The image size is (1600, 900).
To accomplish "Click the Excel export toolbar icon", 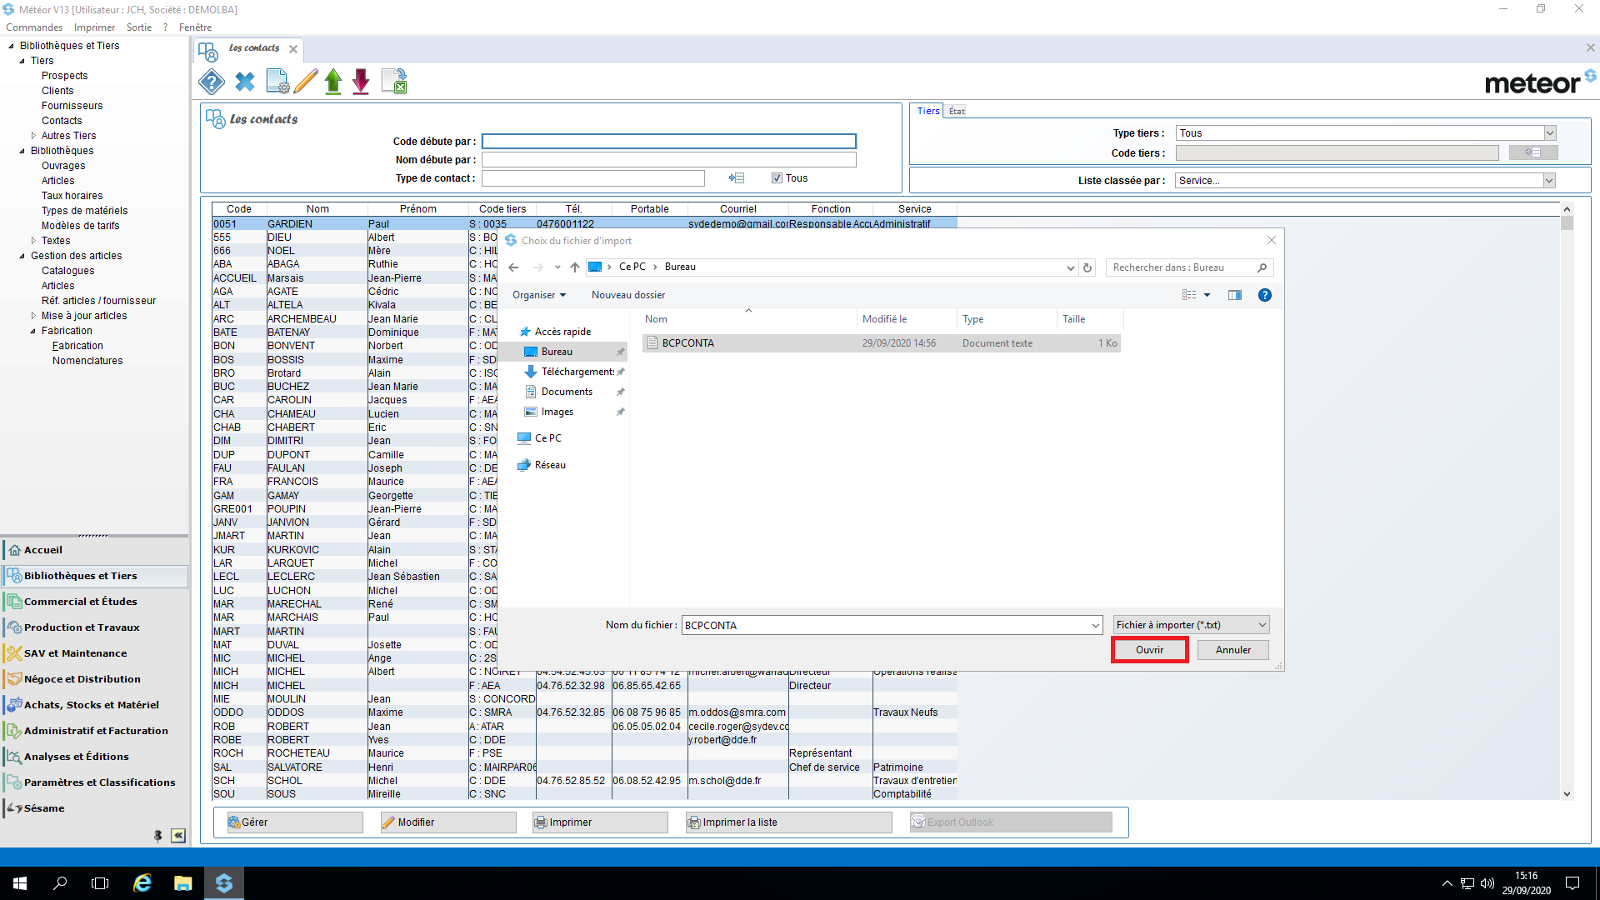I will pos(395,82).
